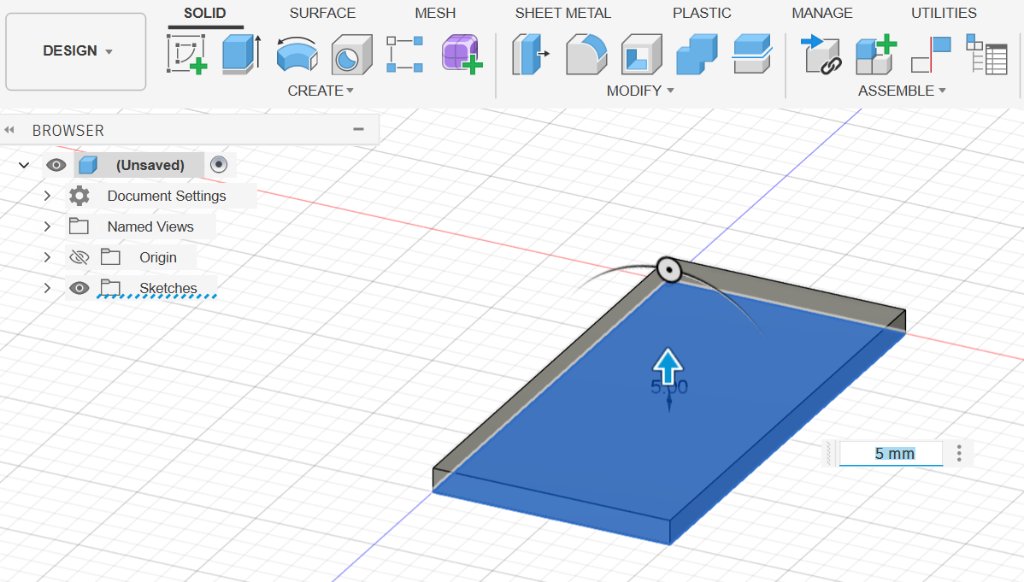Expand the Named Views node
This screenshot has height=582, width=1024.
click(x=47, y=227)
